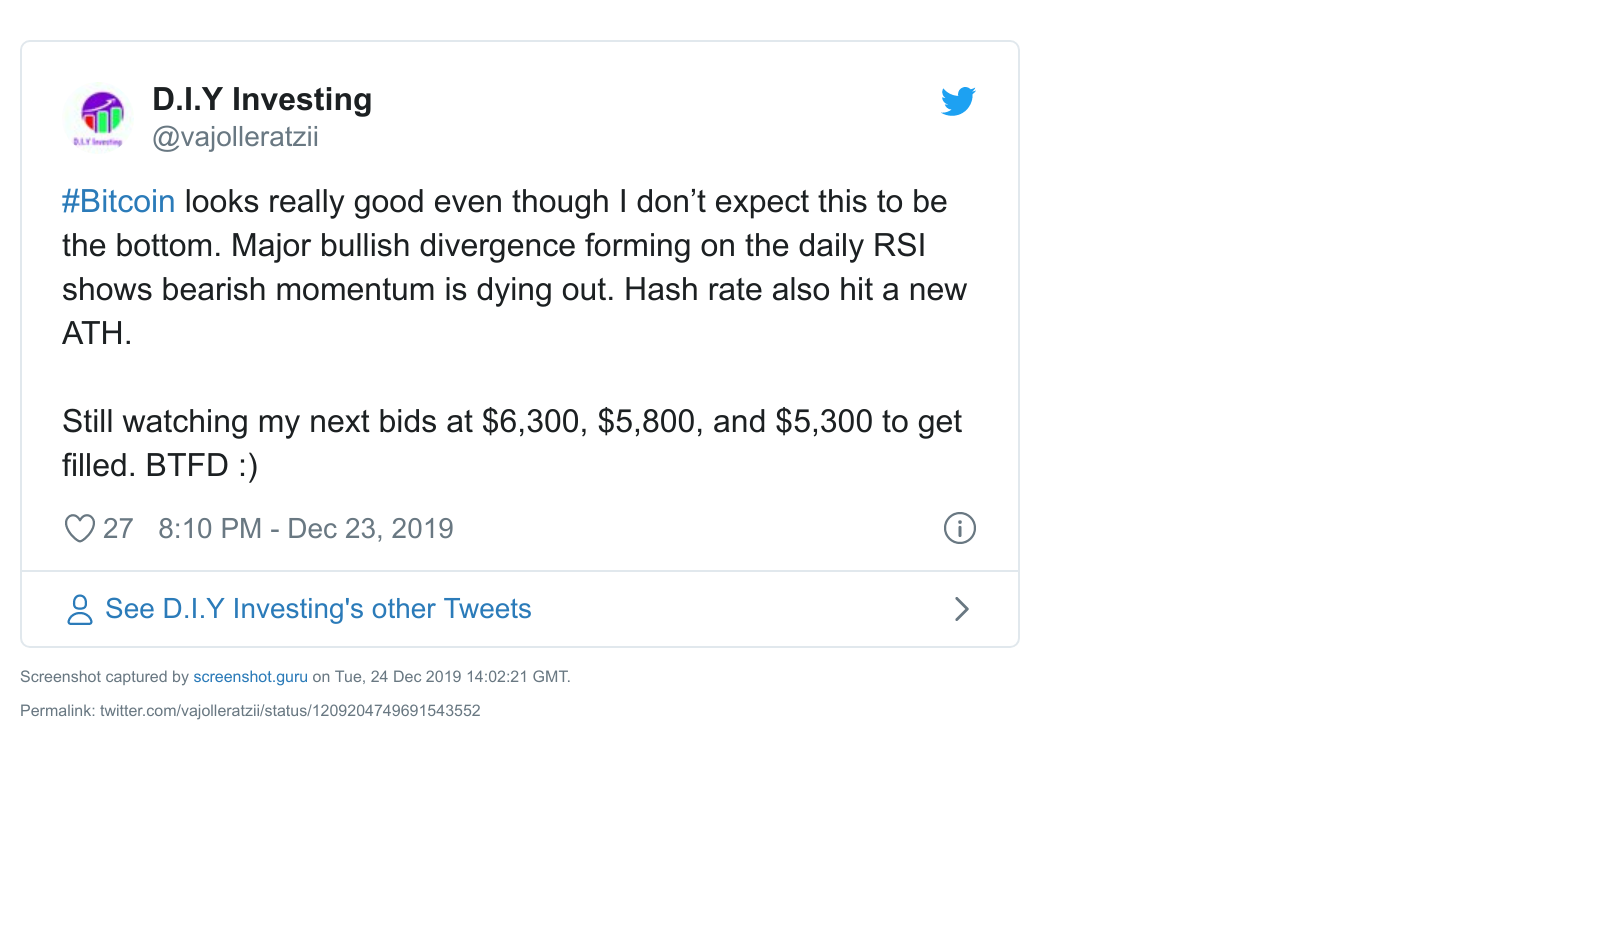The height and width of the screenshot is (940, 1600).
Task: Expand the right chevron arrow
Action: [961, 609]
